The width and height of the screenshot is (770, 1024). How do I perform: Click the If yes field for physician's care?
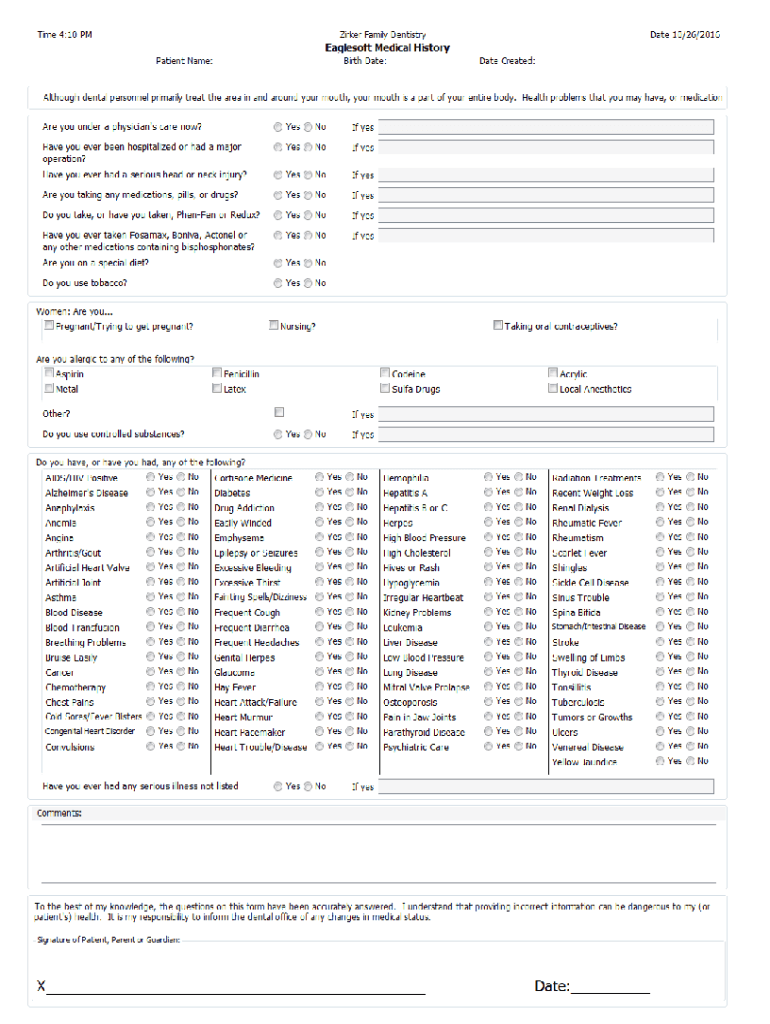pos(545,127)
